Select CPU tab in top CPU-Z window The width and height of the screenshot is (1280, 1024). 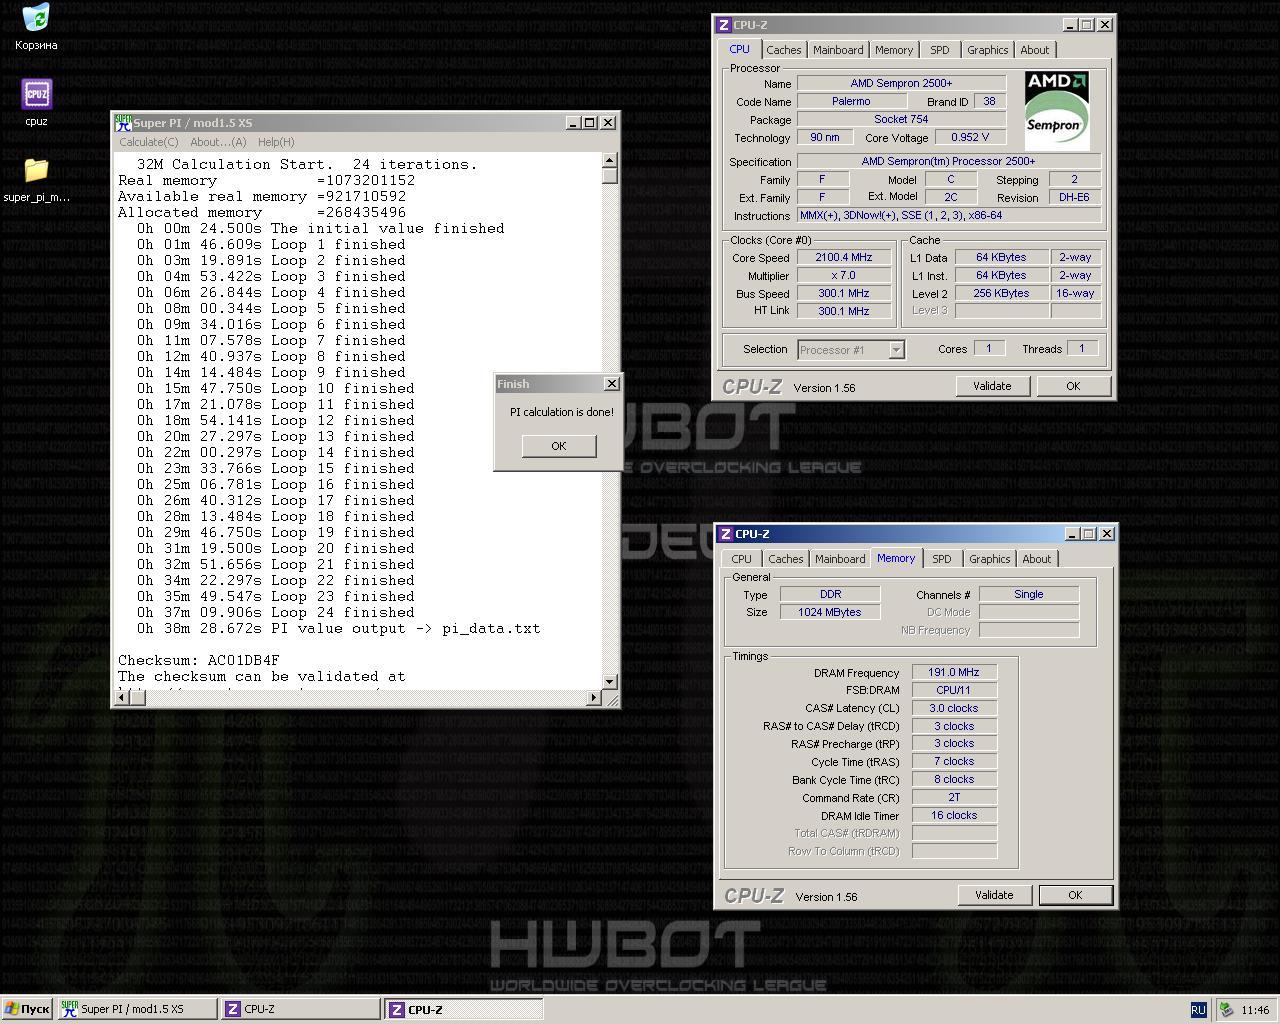tap(740, 49)
